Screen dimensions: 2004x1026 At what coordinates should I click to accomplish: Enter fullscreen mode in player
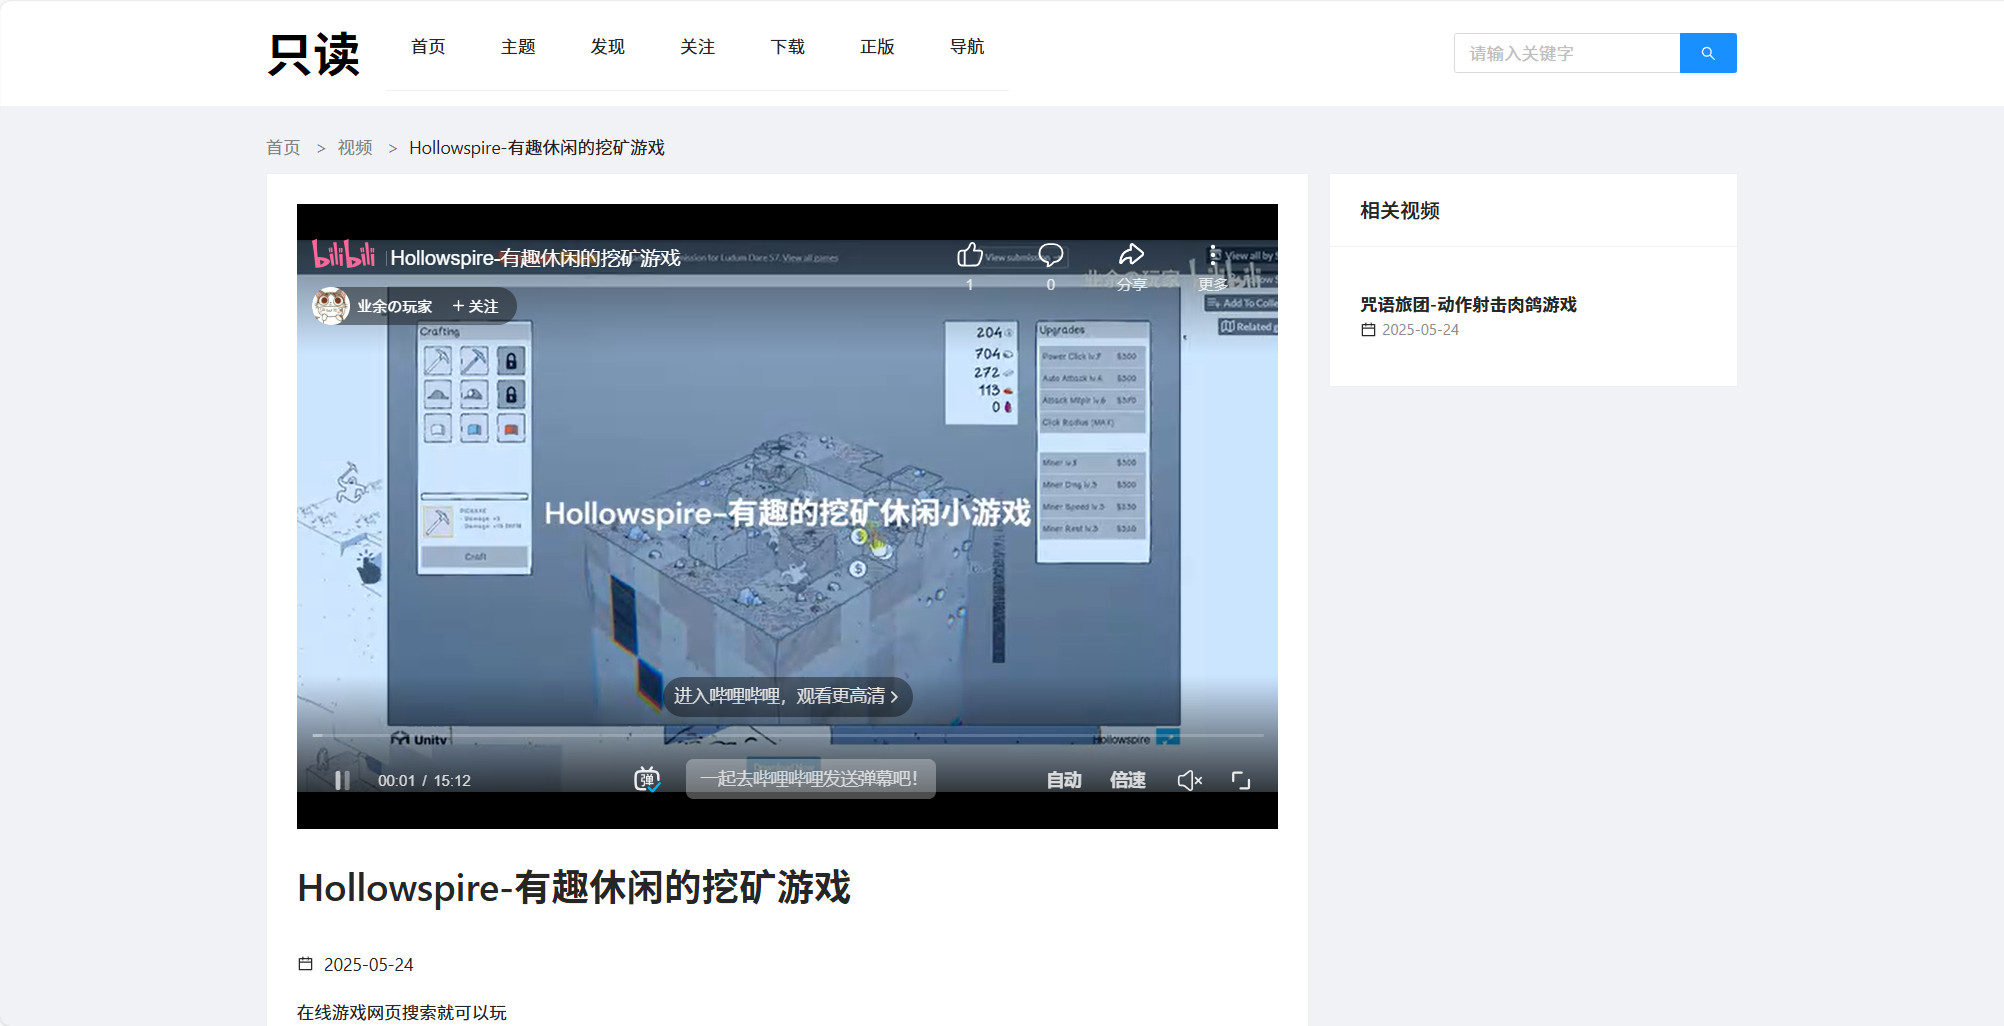click(x=1241, y=780)
